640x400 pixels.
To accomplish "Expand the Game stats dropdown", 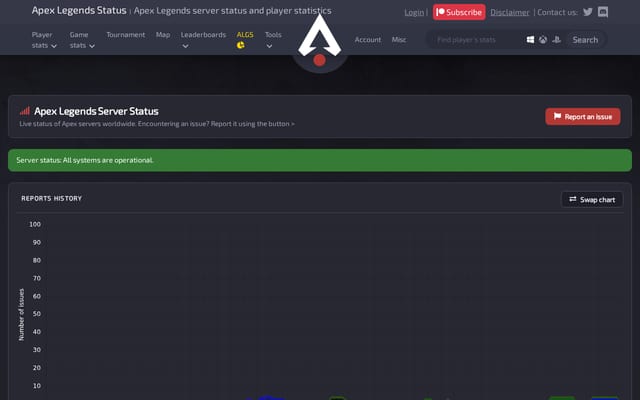I will click(x=82, y=40).
